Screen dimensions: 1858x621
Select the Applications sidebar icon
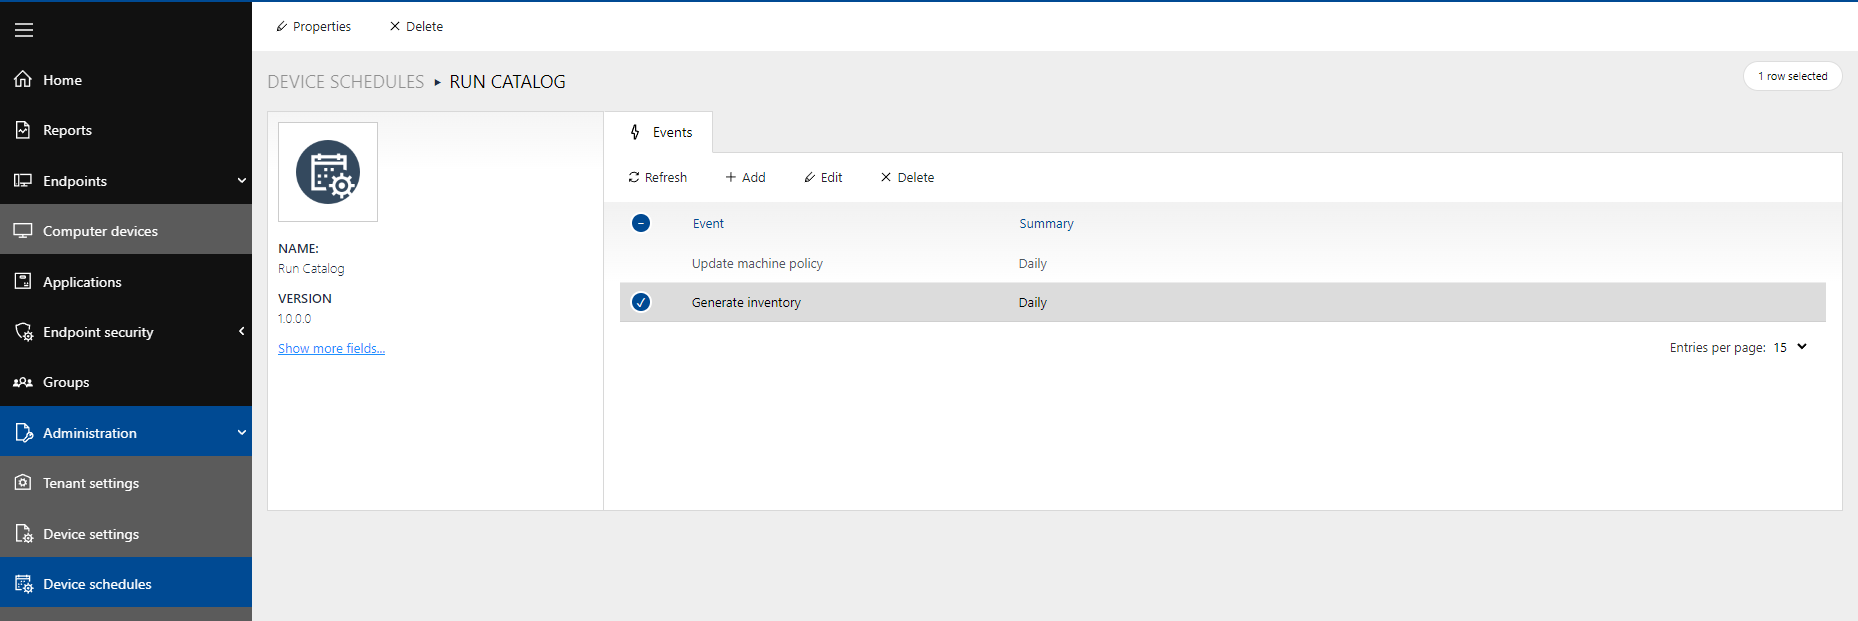tap(23, 281)
